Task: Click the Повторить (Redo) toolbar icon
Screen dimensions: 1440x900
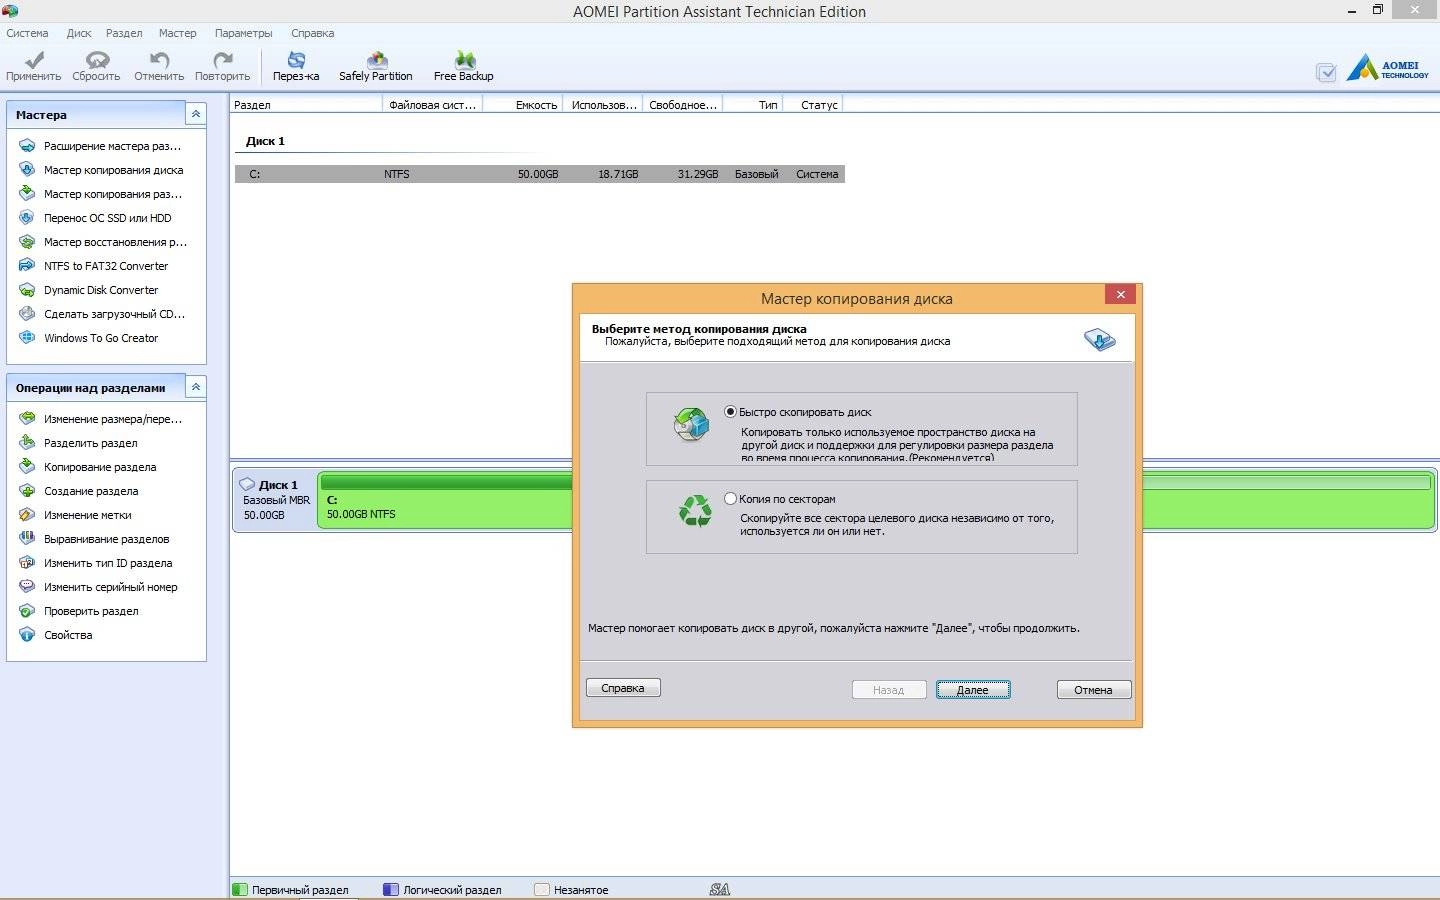Action: click(223, 60)
